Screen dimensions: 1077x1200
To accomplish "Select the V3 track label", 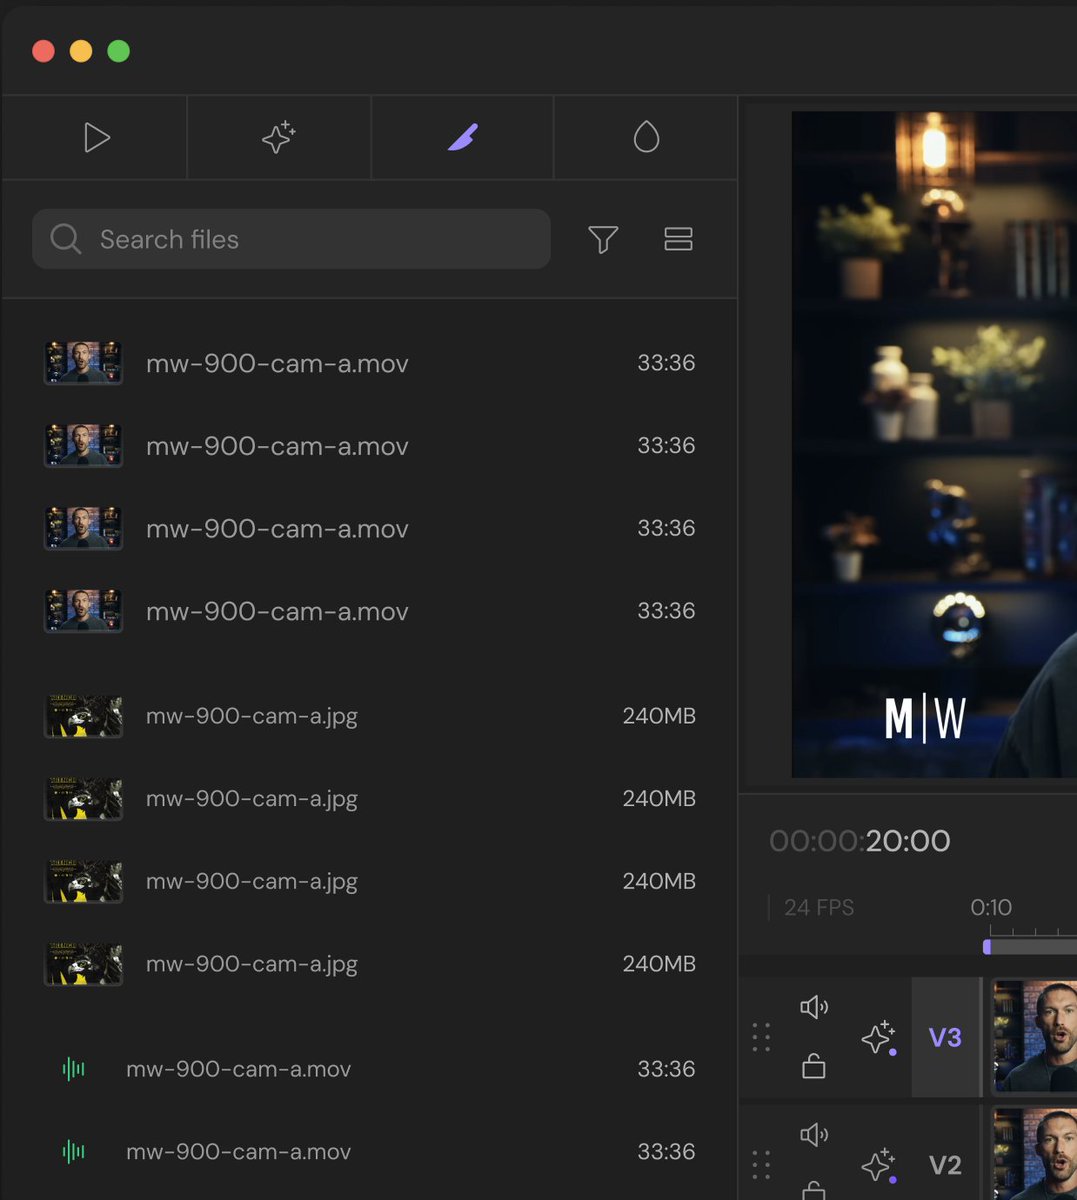I will point(945,1038).
